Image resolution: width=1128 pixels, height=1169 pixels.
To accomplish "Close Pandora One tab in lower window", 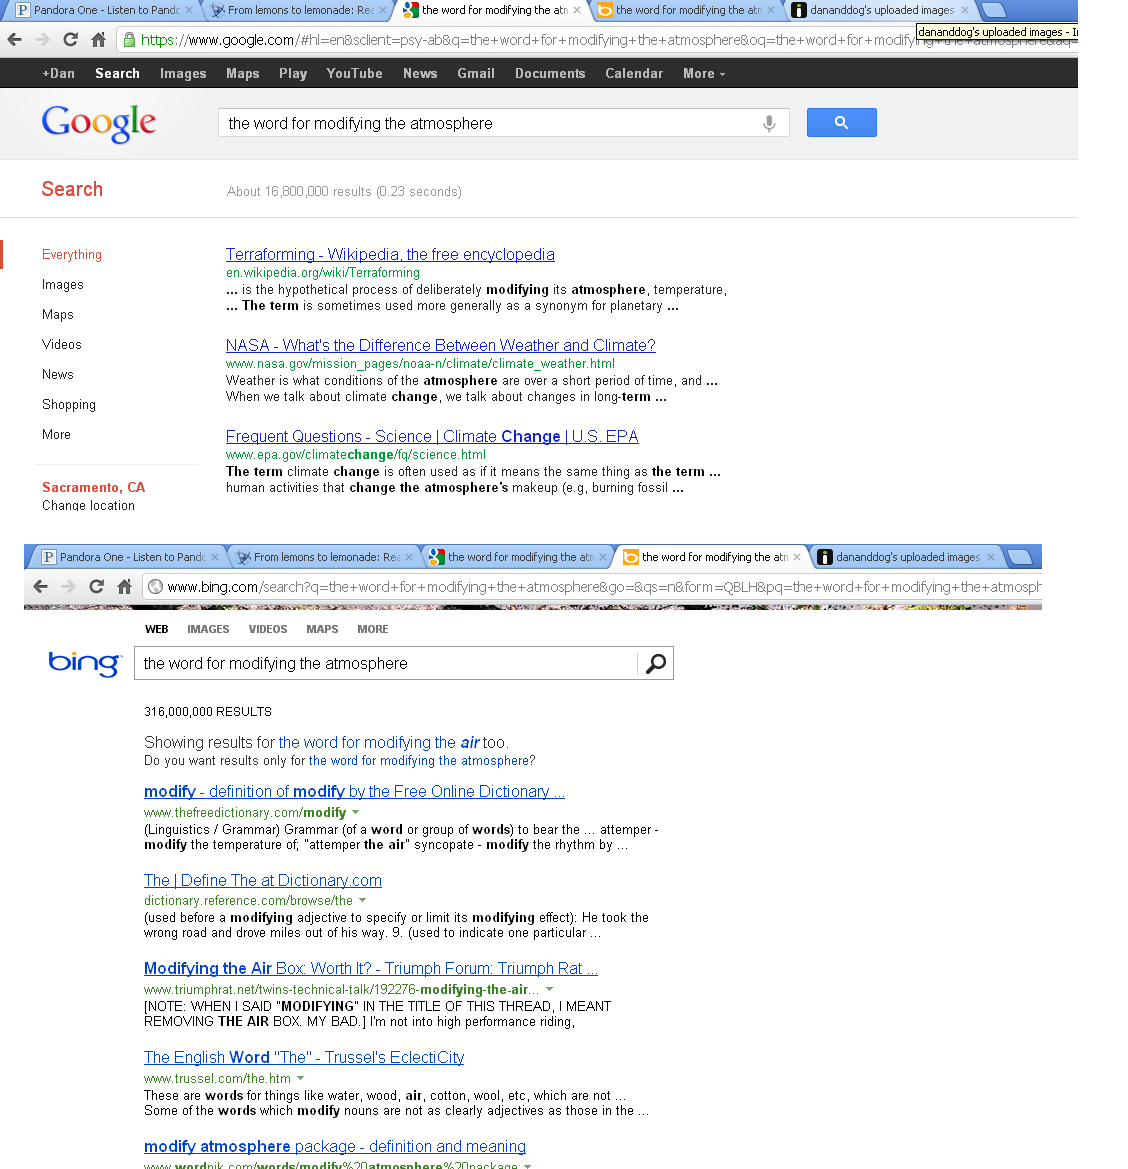I will pos(215,557).
